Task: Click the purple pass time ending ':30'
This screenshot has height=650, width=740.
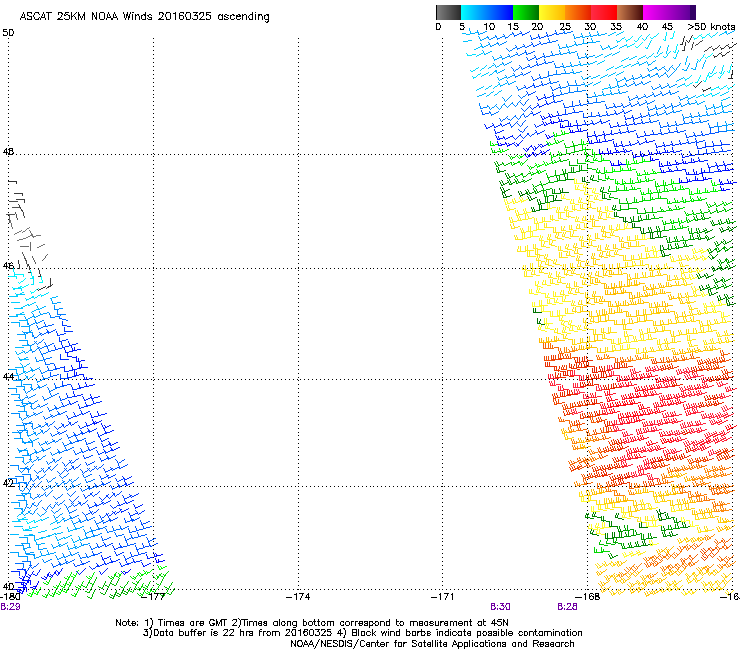Action: (500, 607)
